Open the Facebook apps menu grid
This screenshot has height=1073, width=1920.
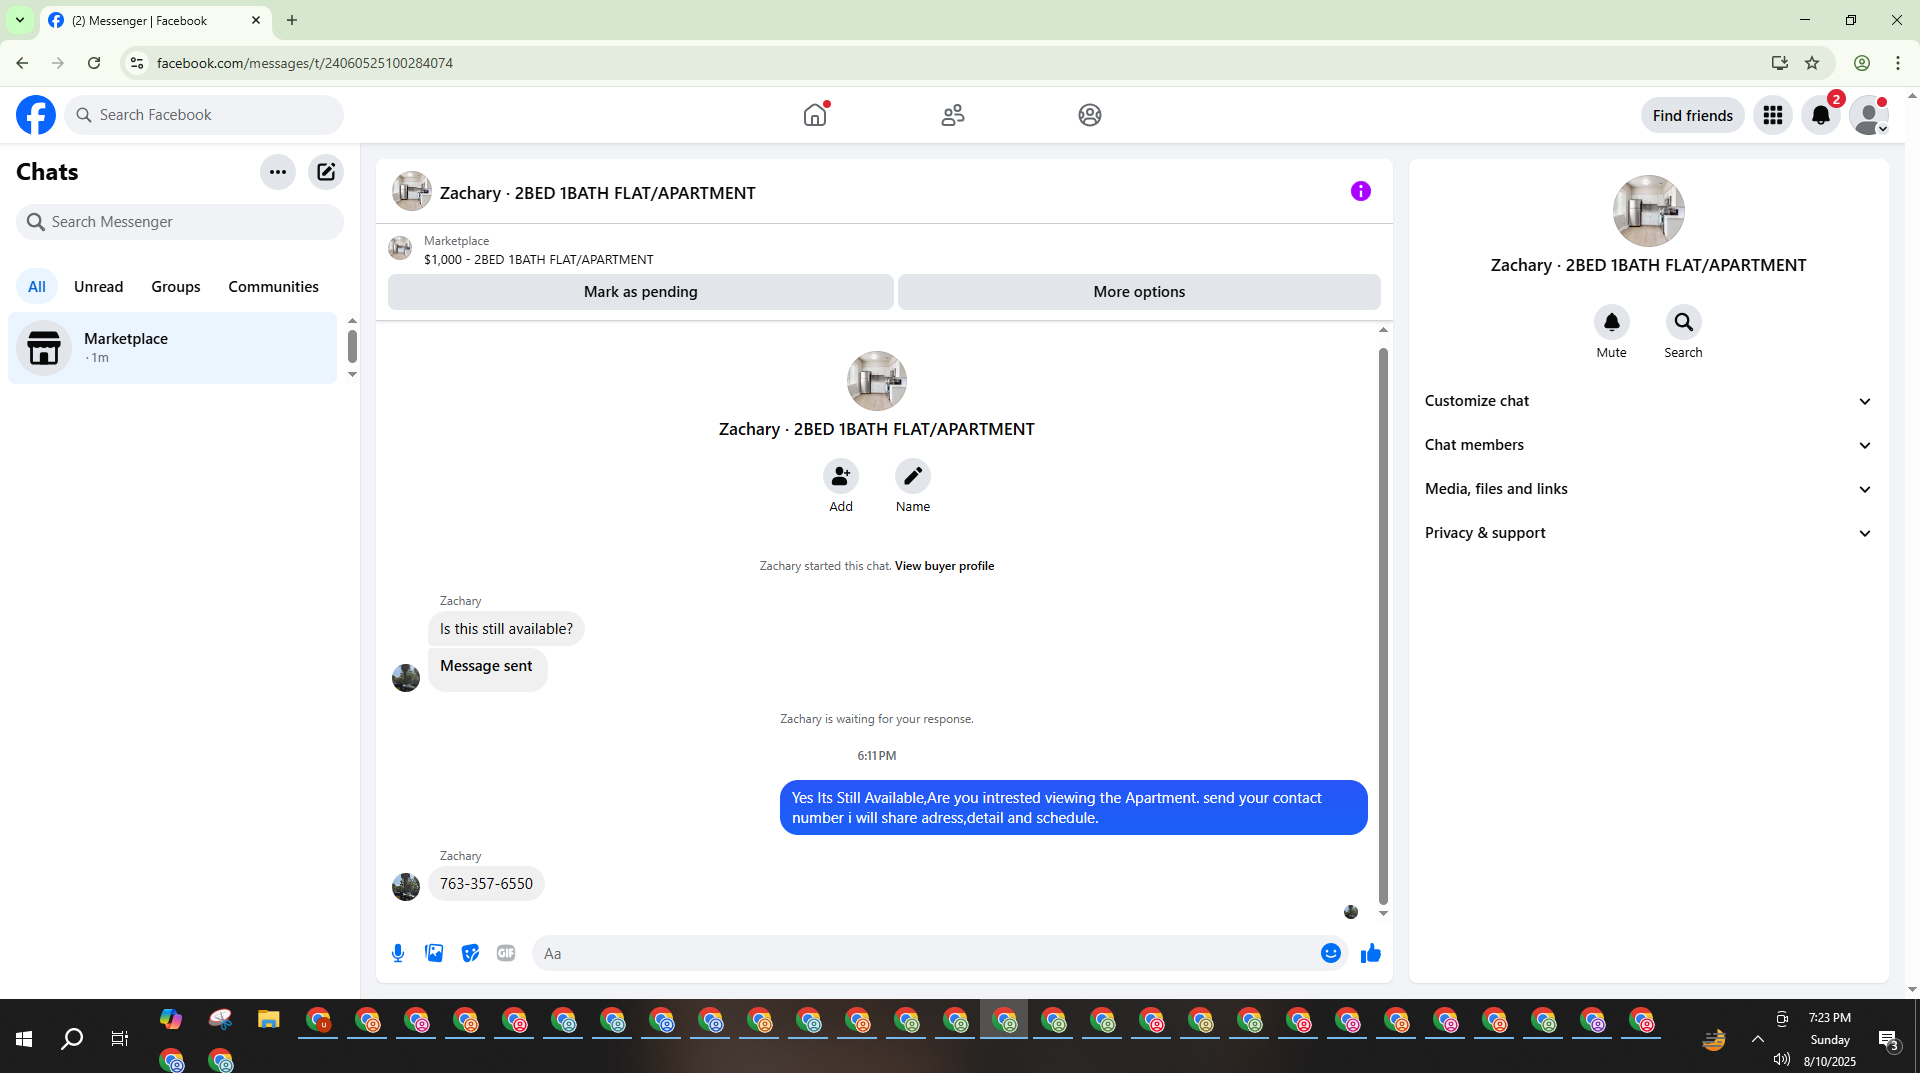tap(1773, 115)
